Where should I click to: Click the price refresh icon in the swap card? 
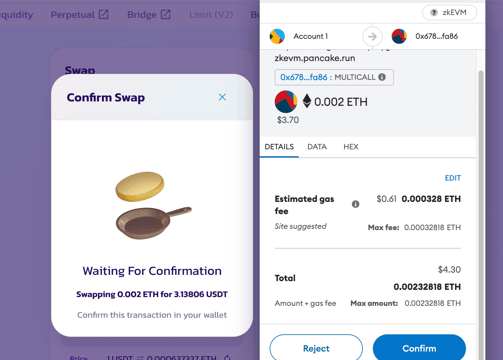[227, 358]
